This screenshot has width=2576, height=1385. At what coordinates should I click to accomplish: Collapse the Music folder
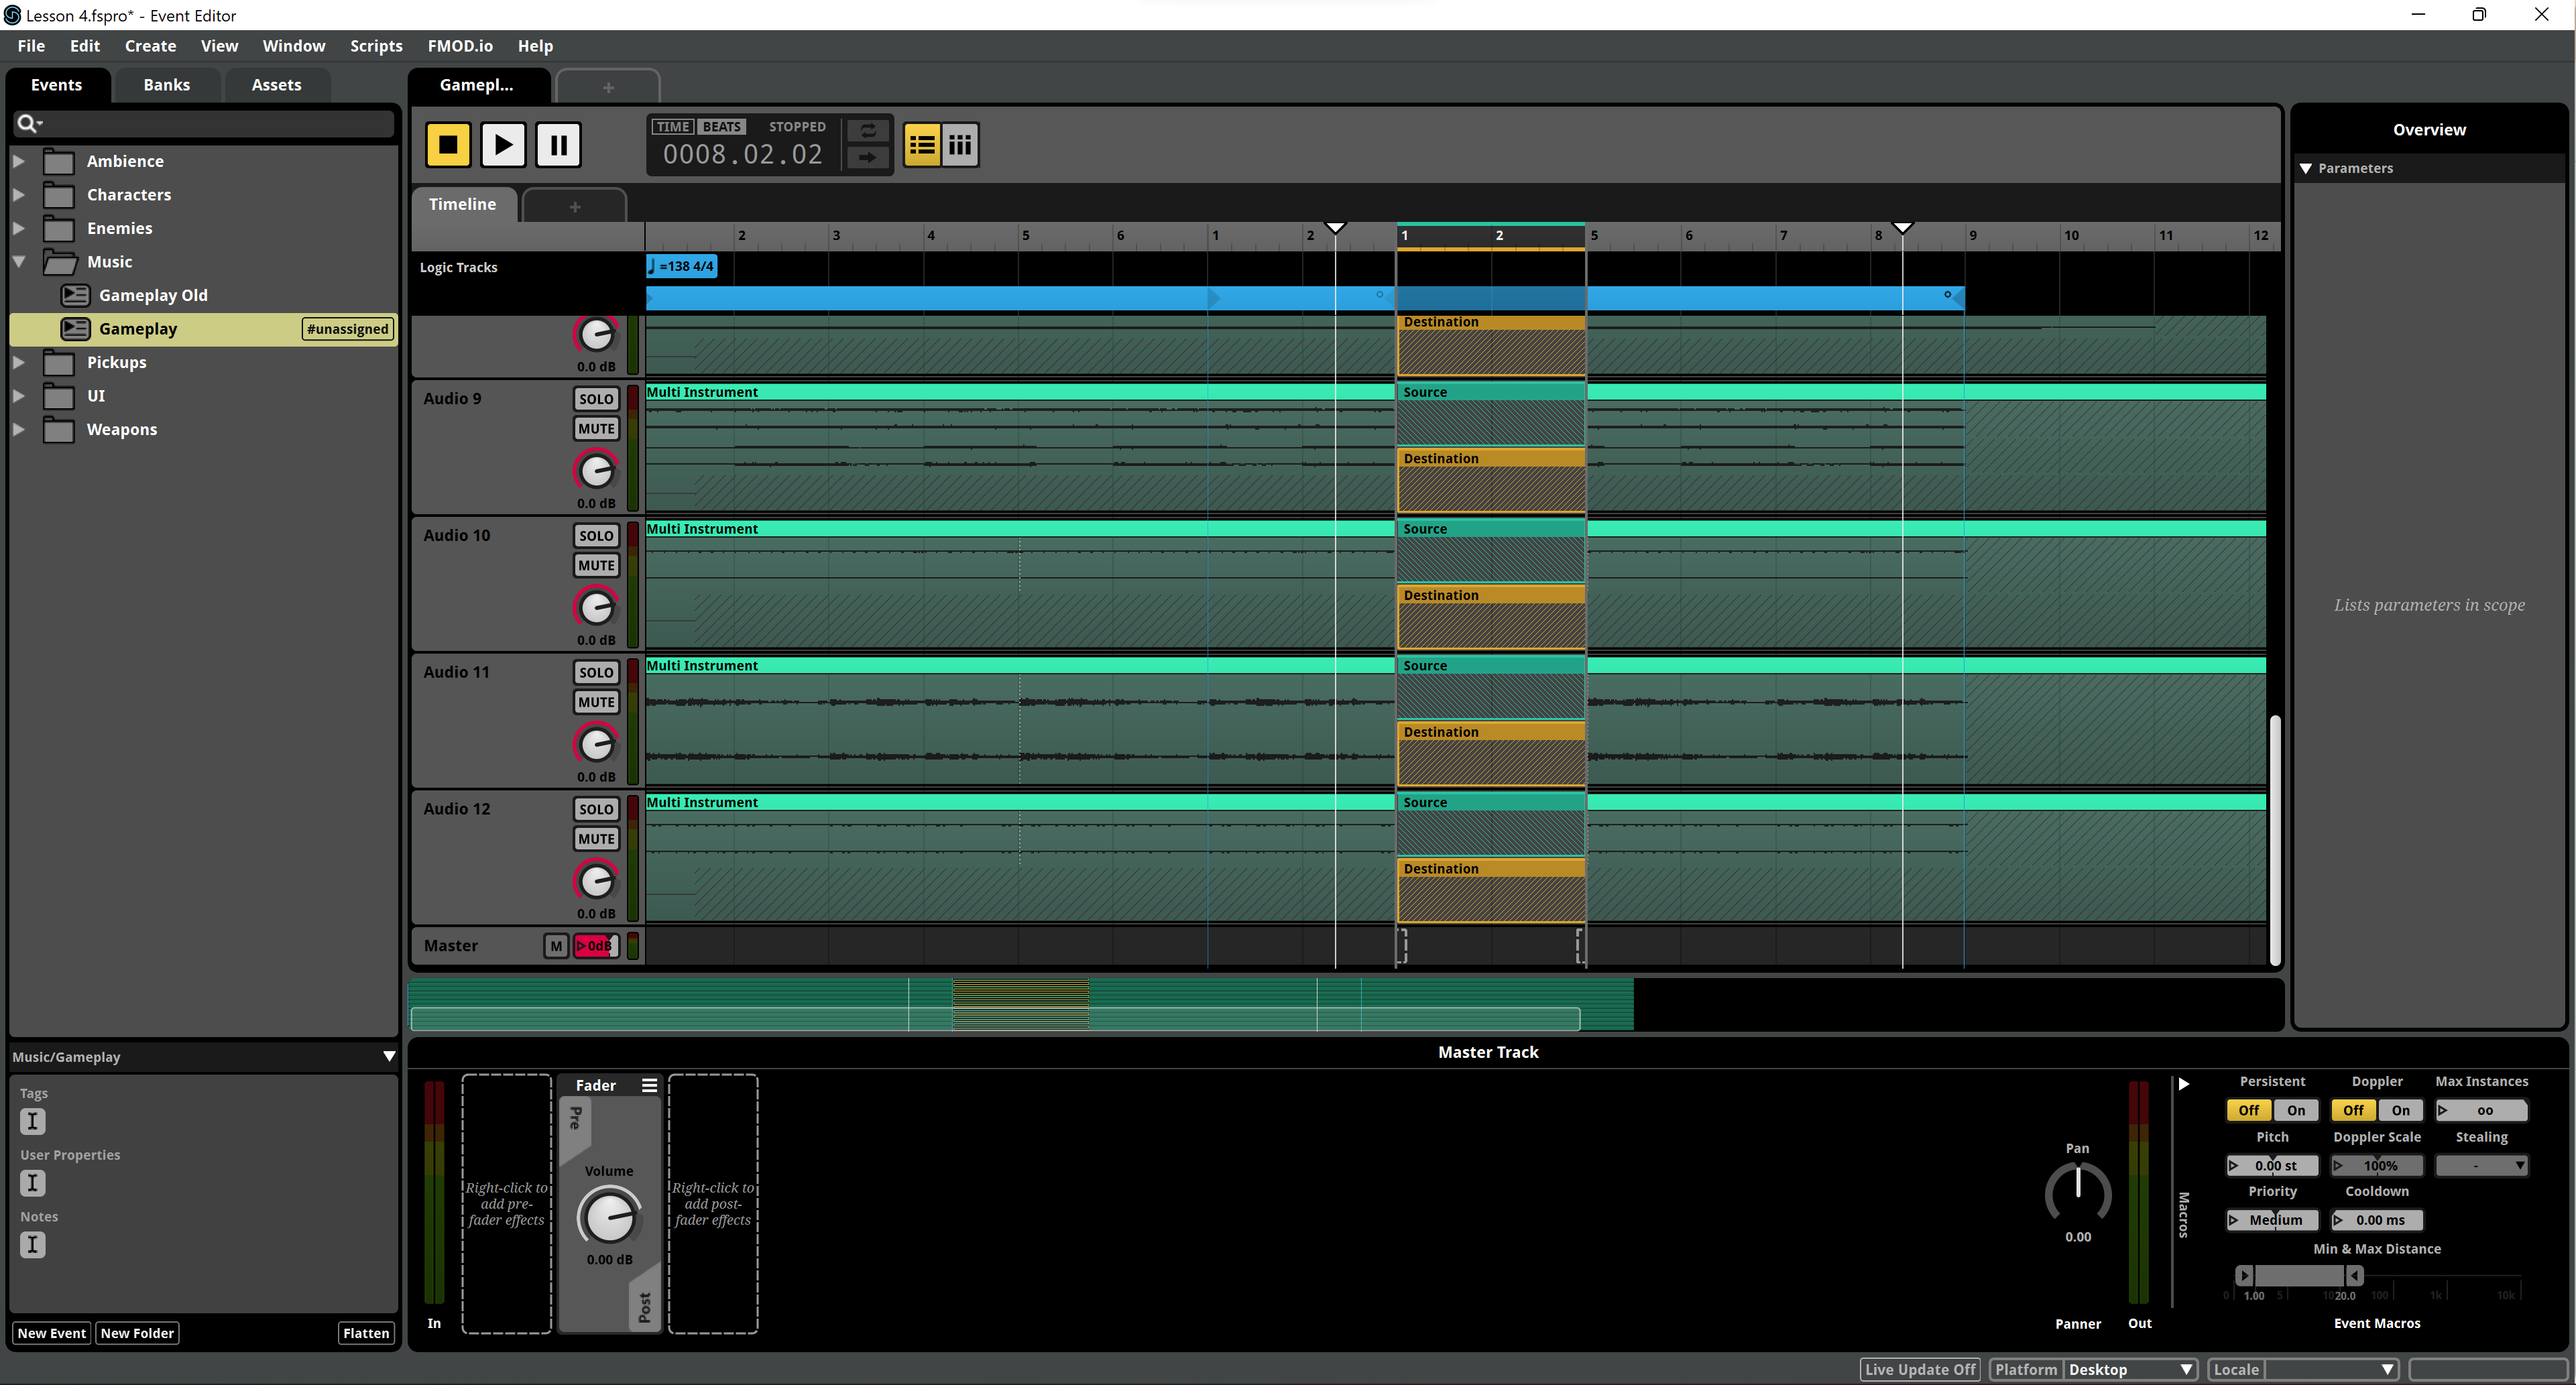(x=18, y=262)
